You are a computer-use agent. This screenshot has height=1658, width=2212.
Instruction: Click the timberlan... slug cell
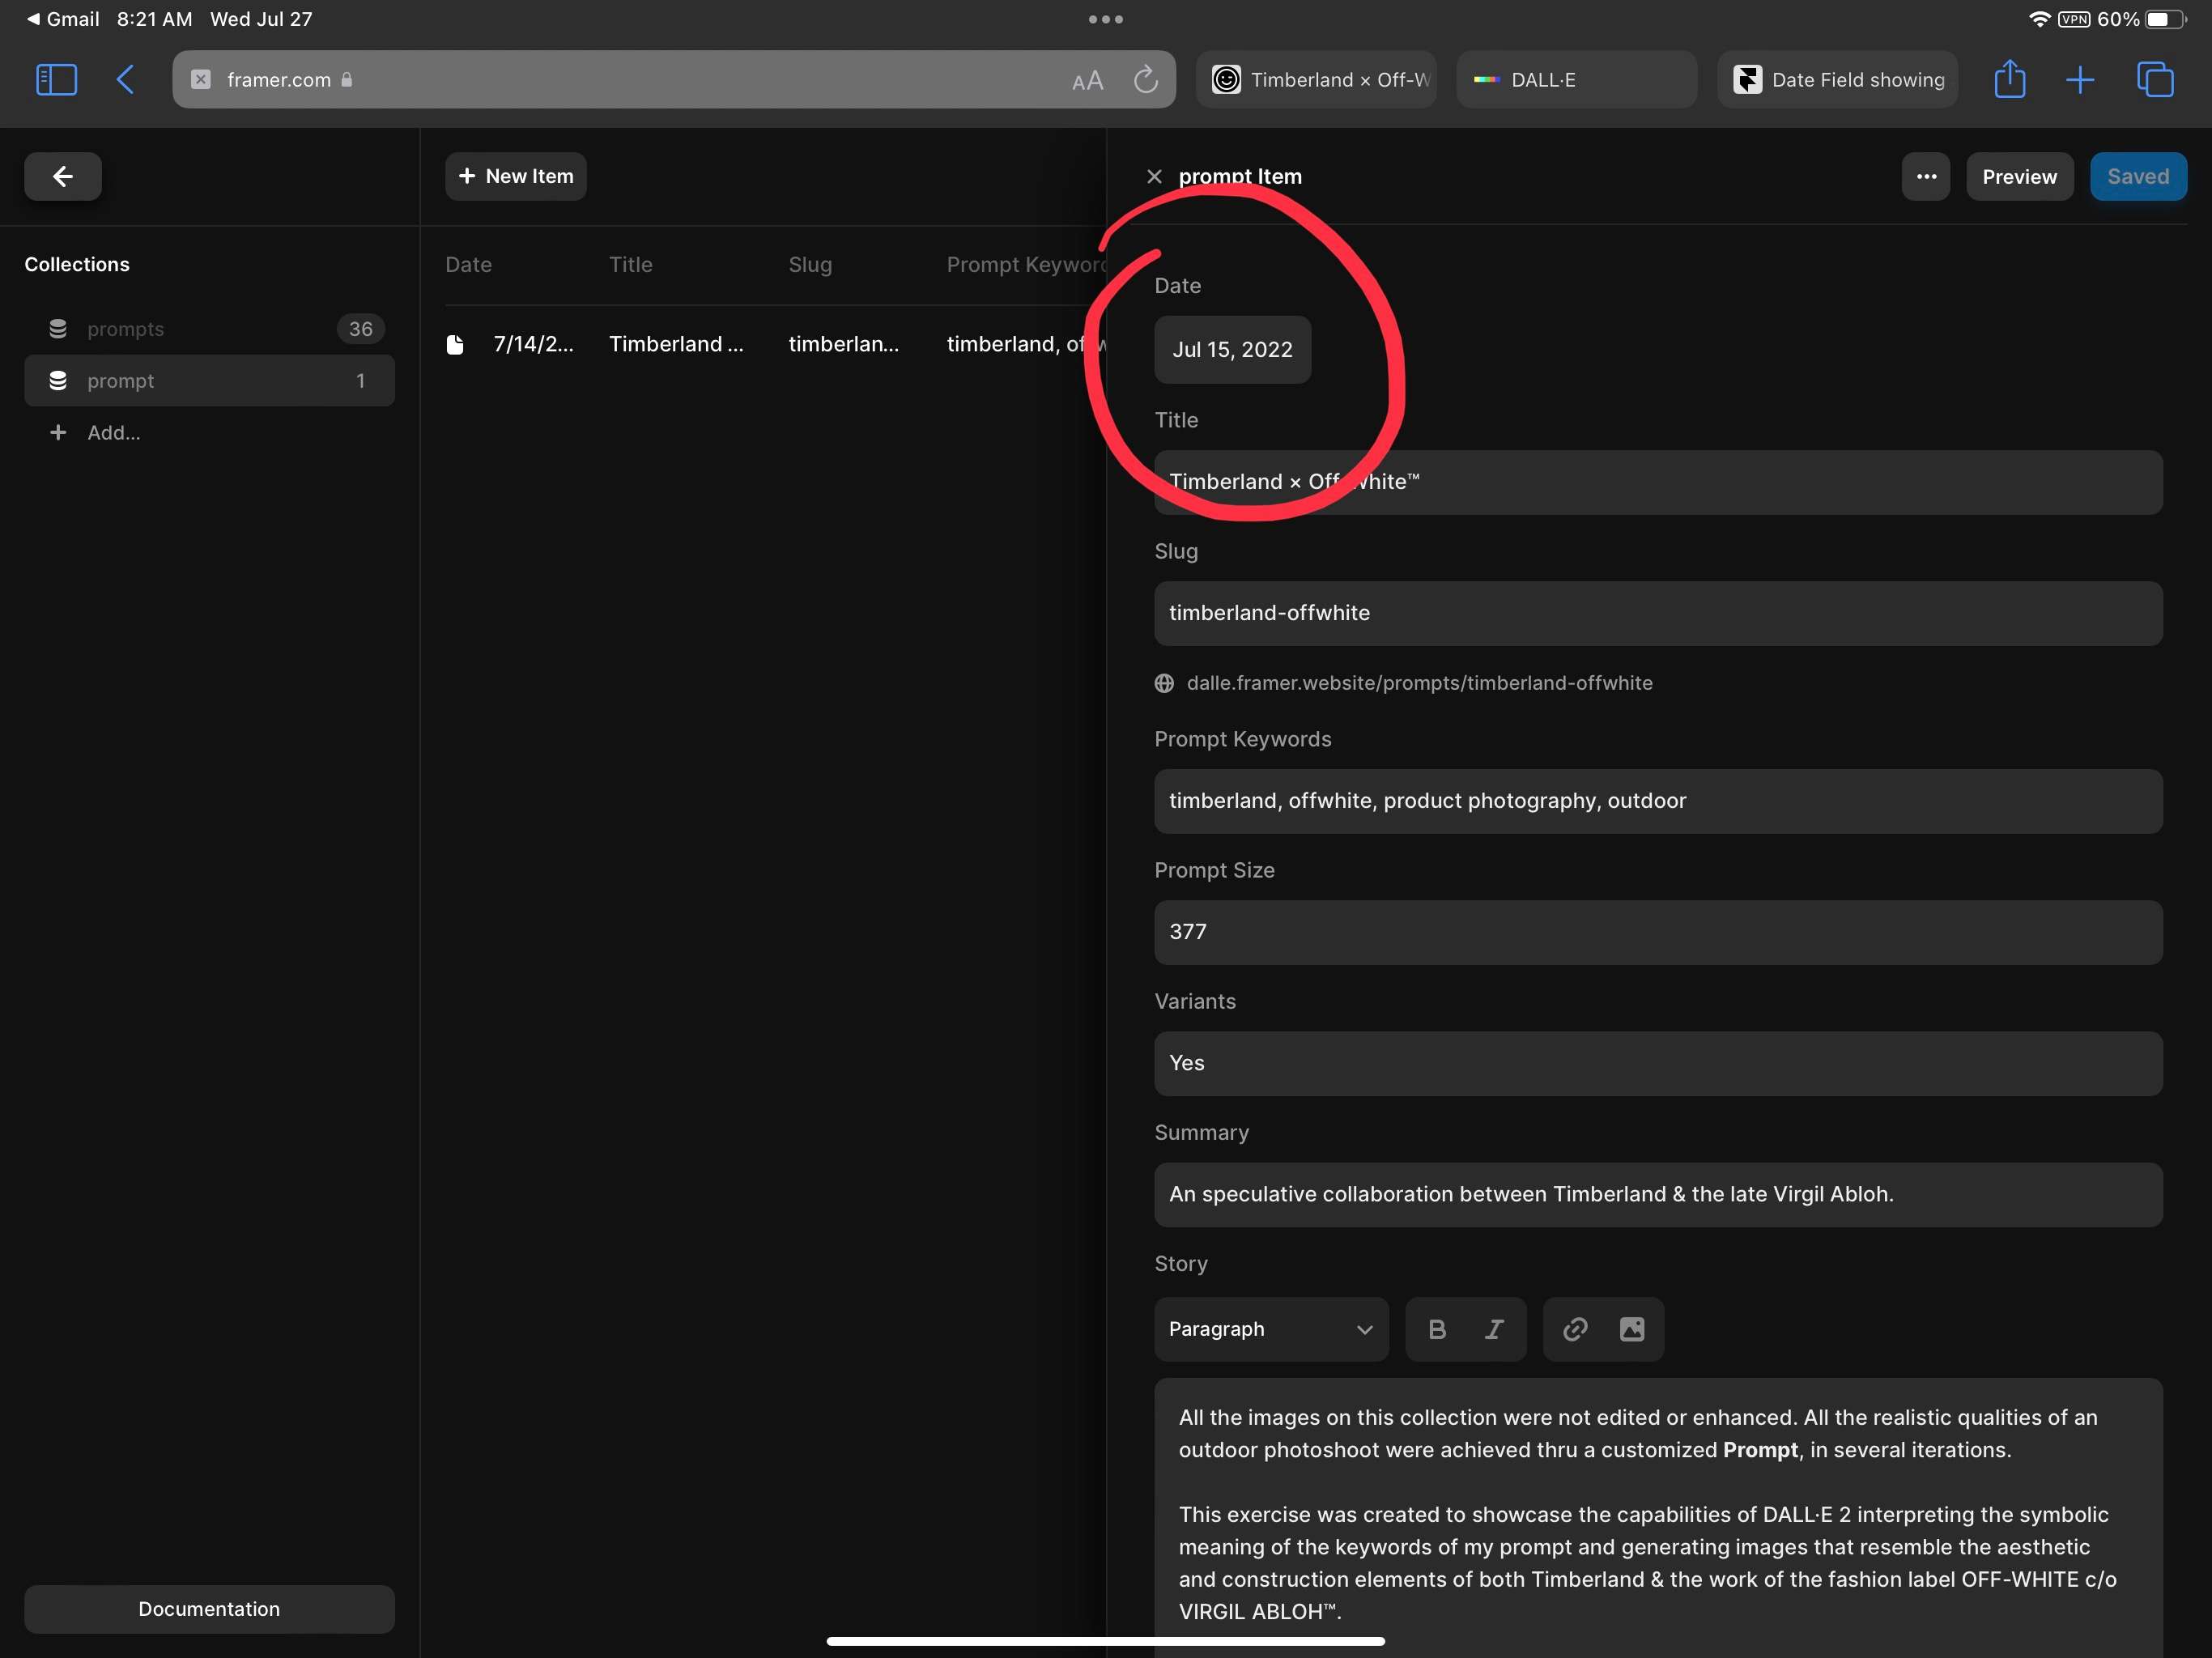click(844, 344)
